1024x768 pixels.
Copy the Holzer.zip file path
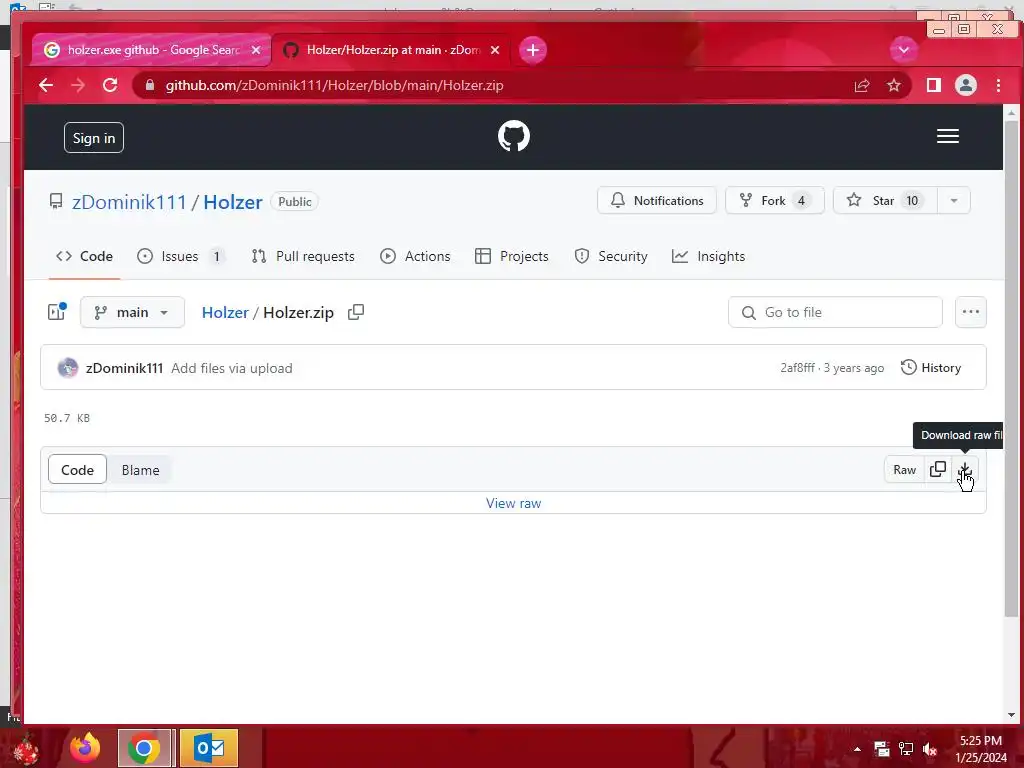(356, 312)
